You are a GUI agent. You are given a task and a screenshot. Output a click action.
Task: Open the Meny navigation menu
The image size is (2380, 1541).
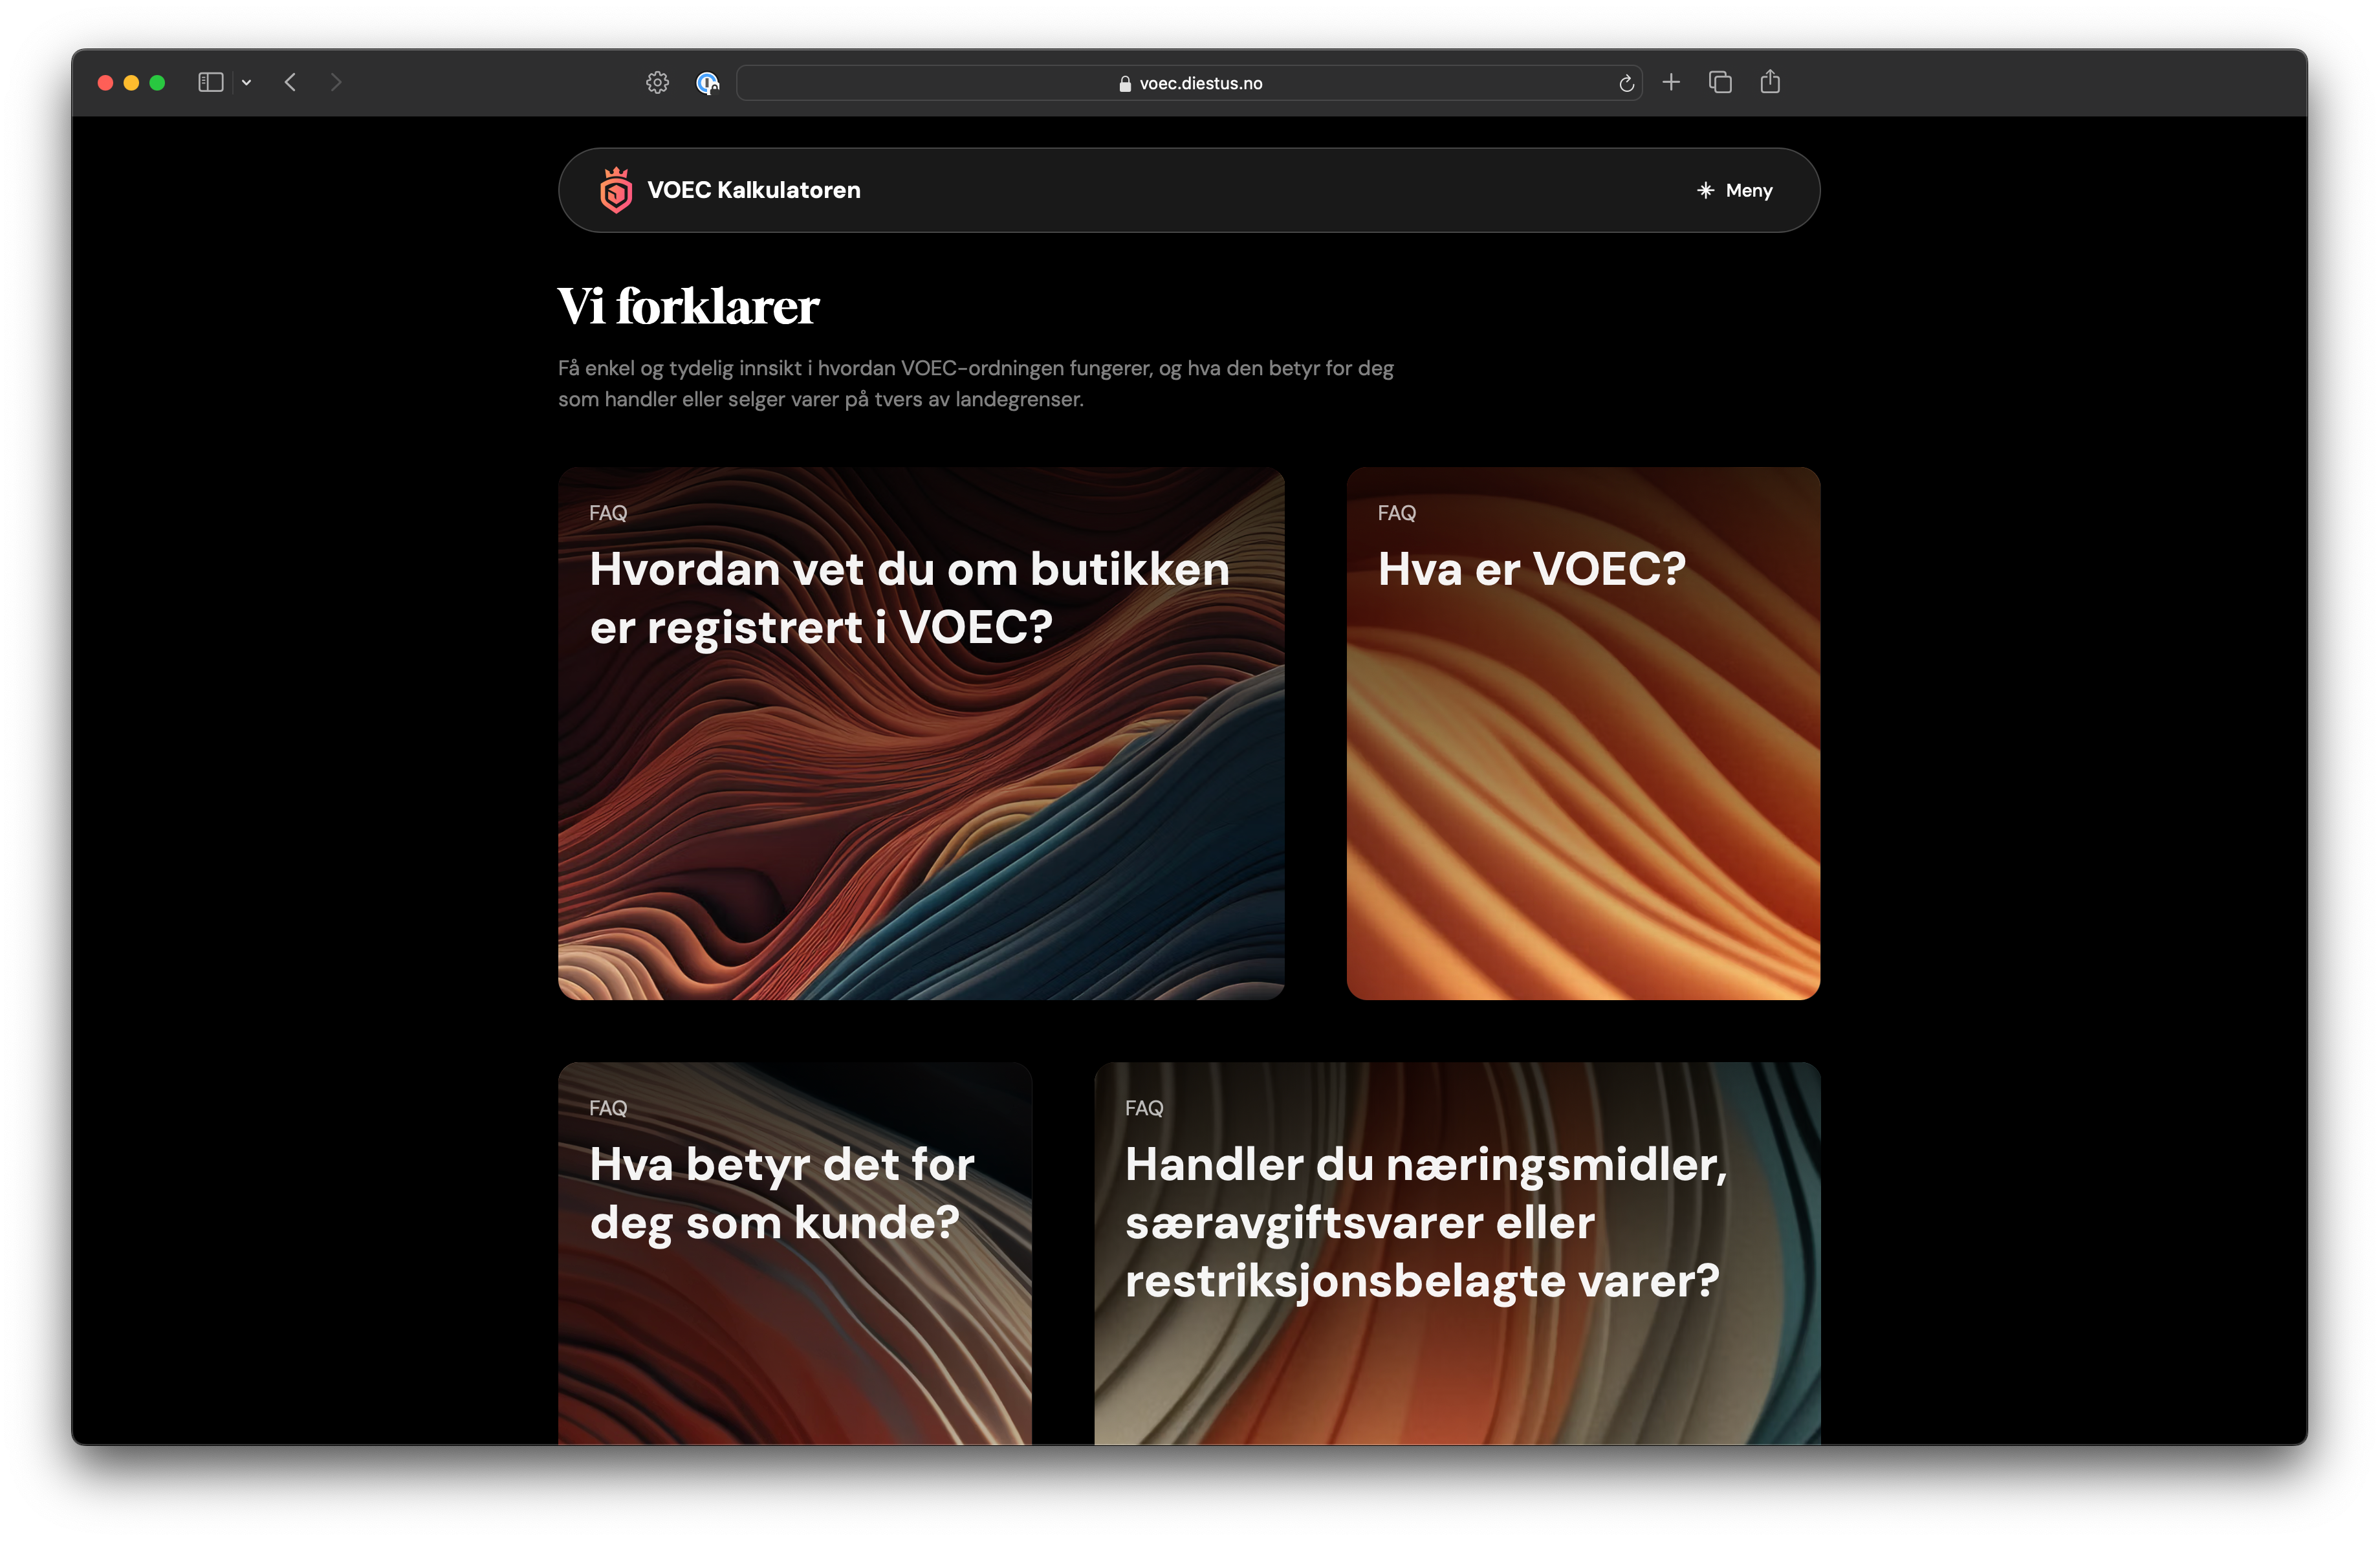click(1735, 190)
